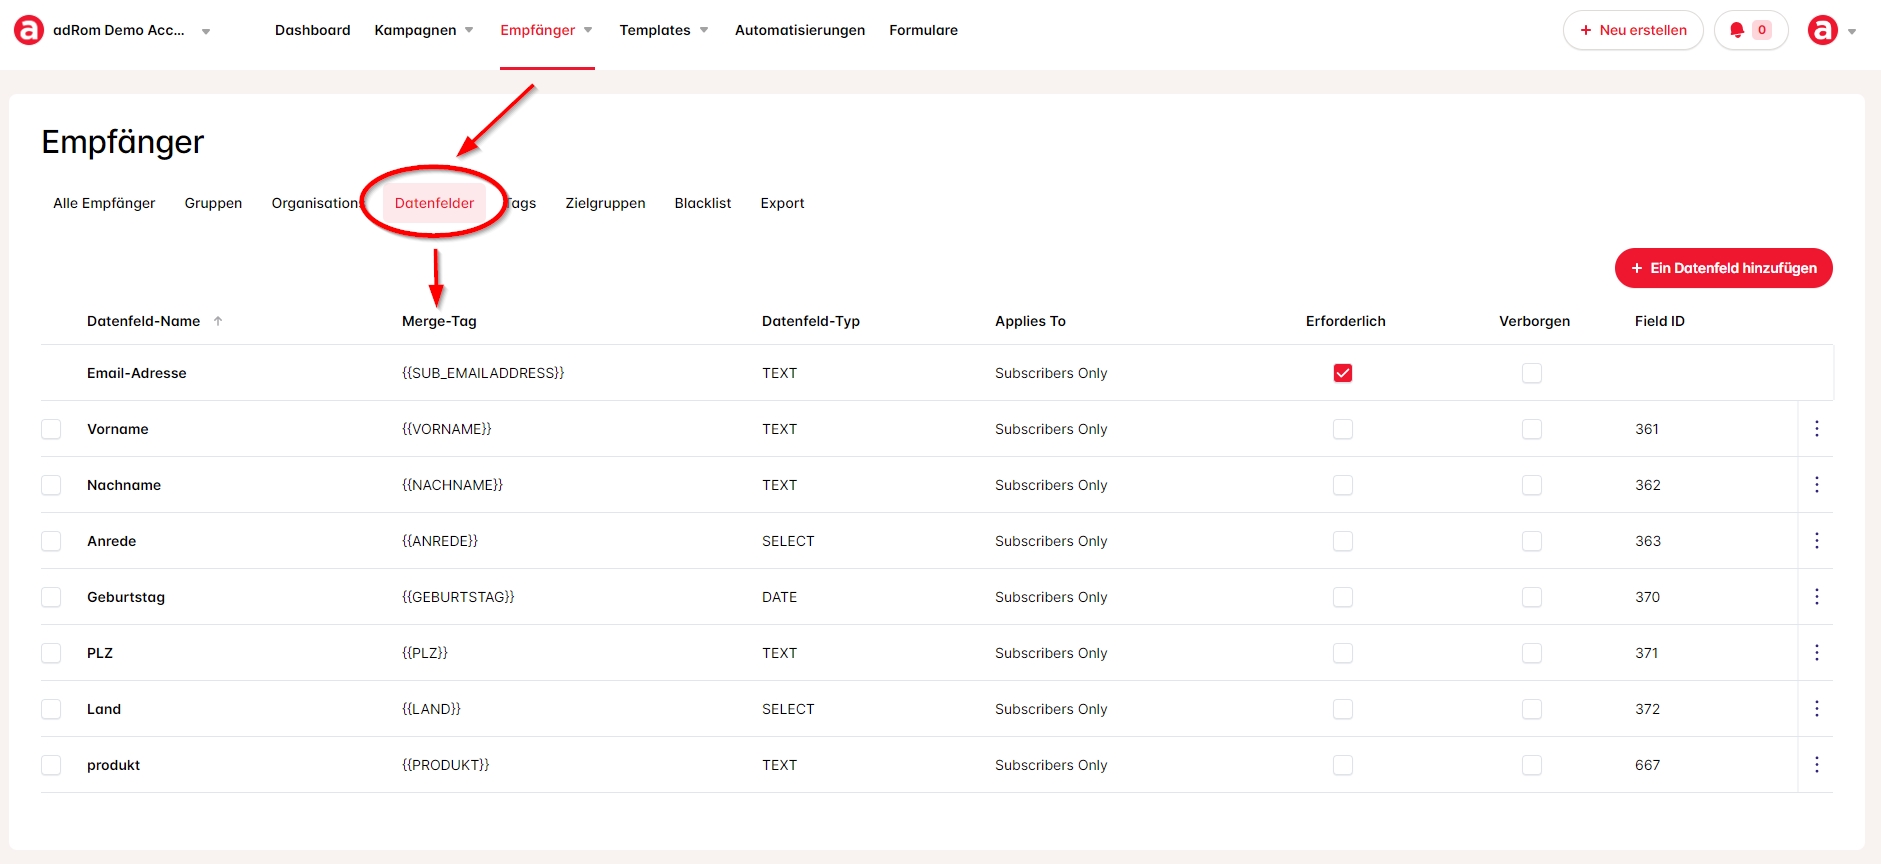
Task: Click Neu erstellen button
Action: click(1633, 30)
